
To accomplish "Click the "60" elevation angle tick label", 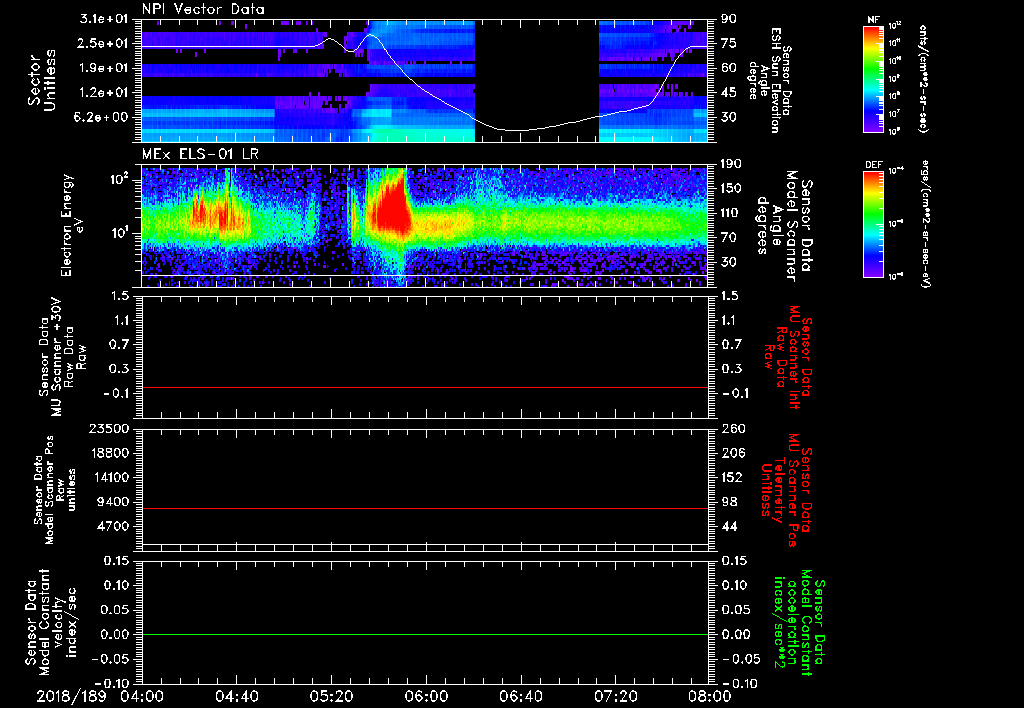I will 729,68.
